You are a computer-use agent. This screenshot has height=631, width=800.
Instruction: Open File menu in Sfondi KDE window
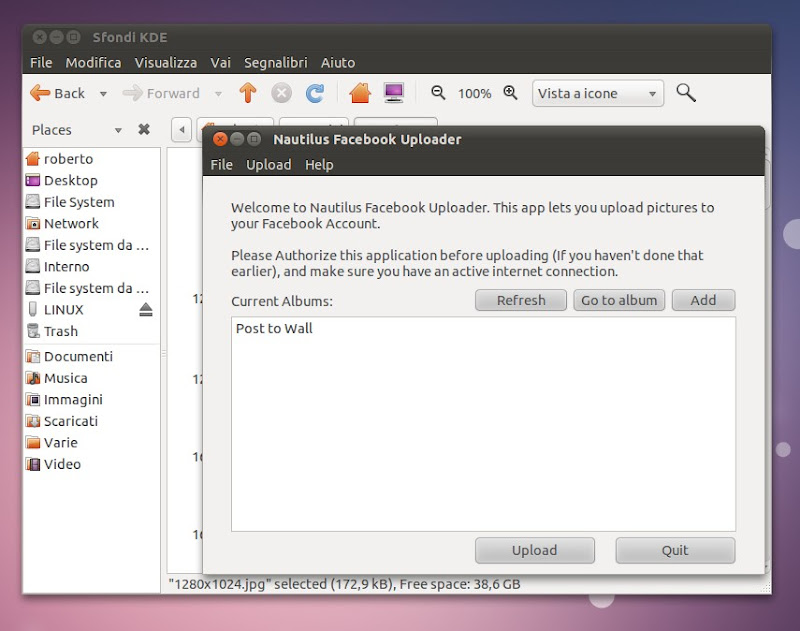[x=41, y=63]
